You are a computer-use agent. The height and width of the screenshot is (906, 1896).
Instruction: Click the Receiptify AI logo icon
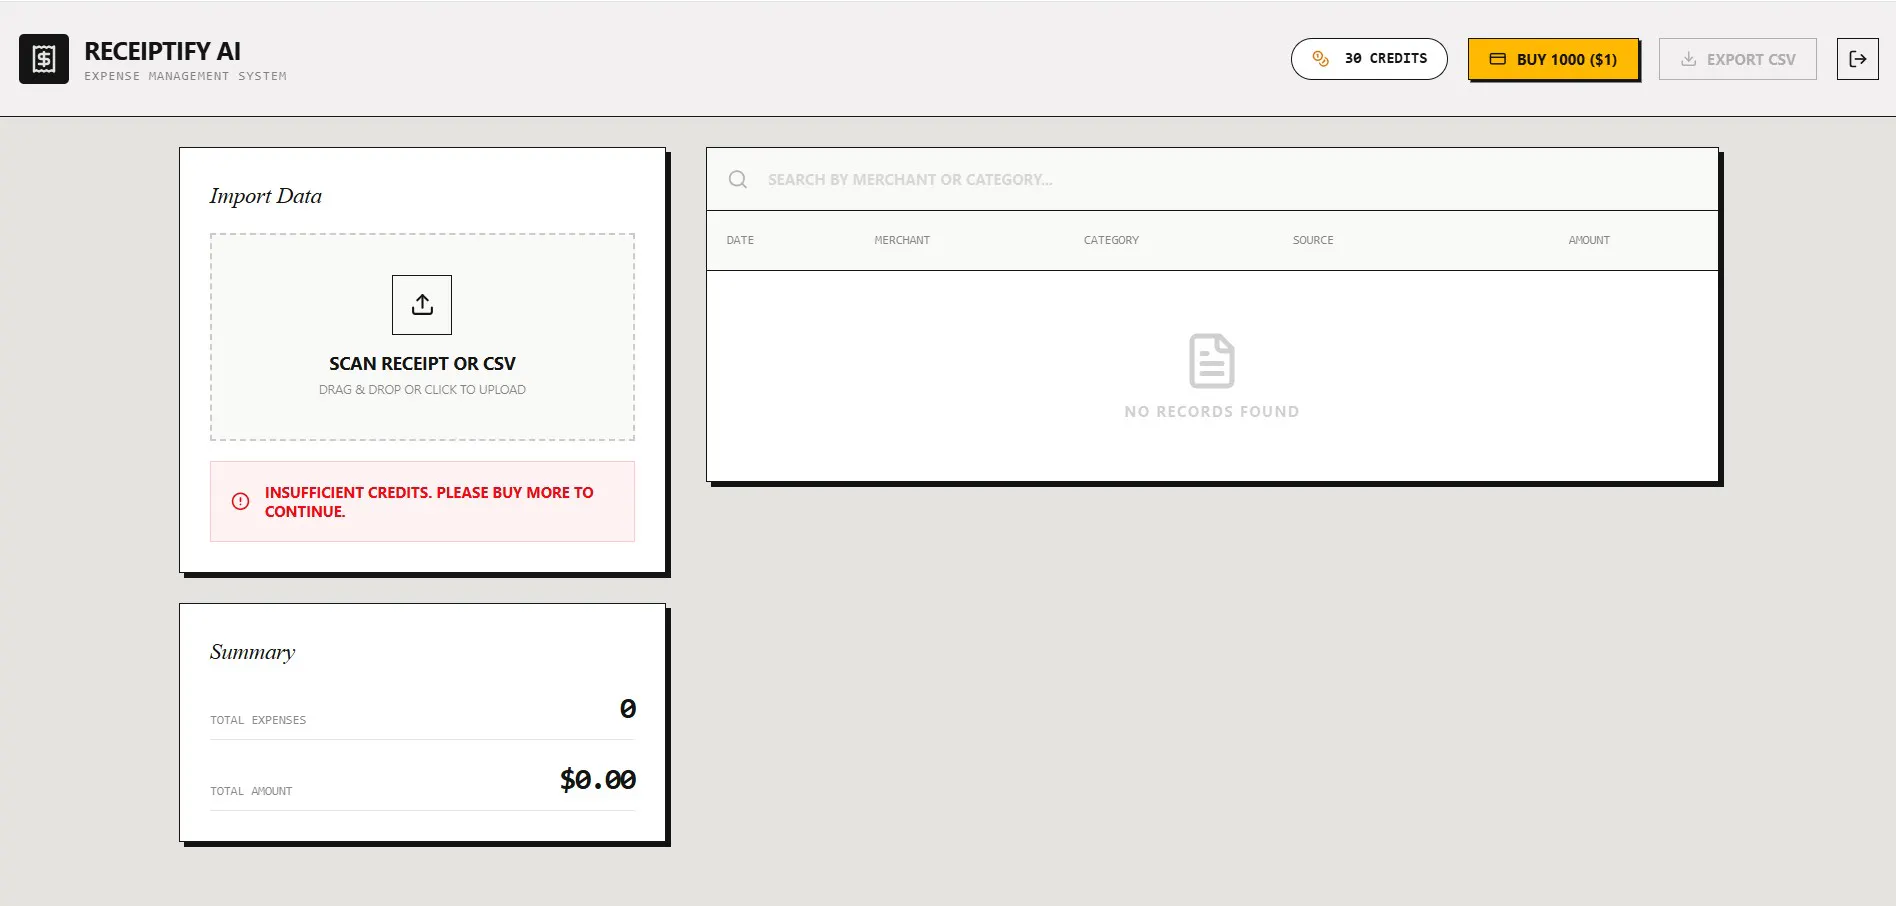[x=44, y=59]
